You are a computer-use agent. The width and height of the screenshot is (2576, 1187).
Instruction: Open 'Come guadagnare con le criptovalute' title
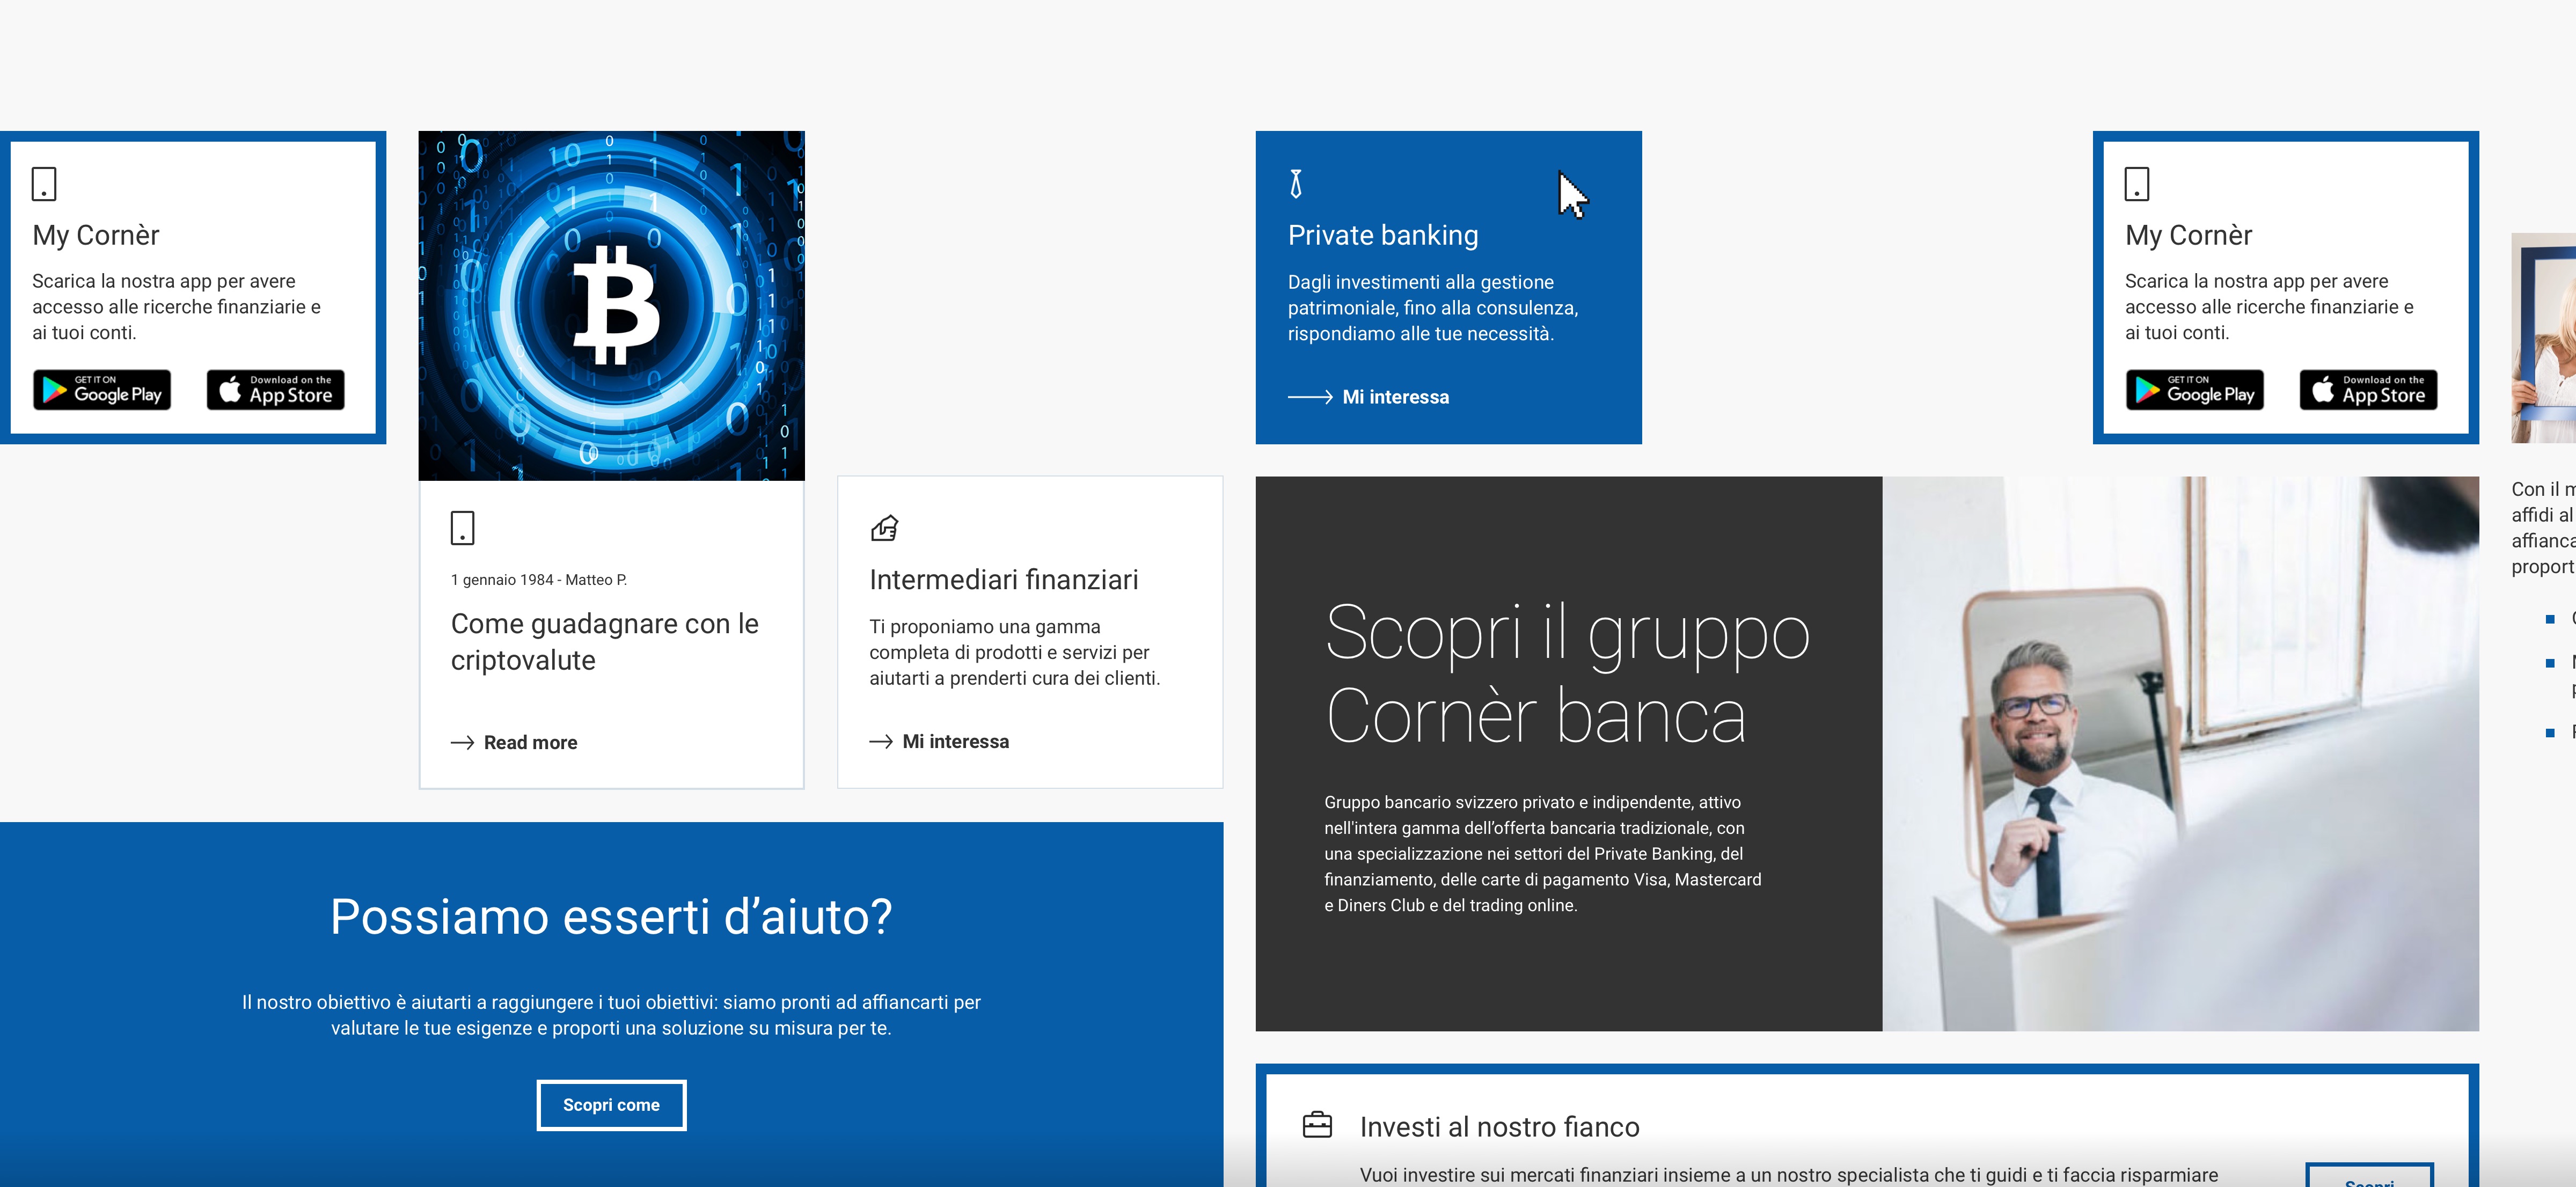(x=604, y=642)
